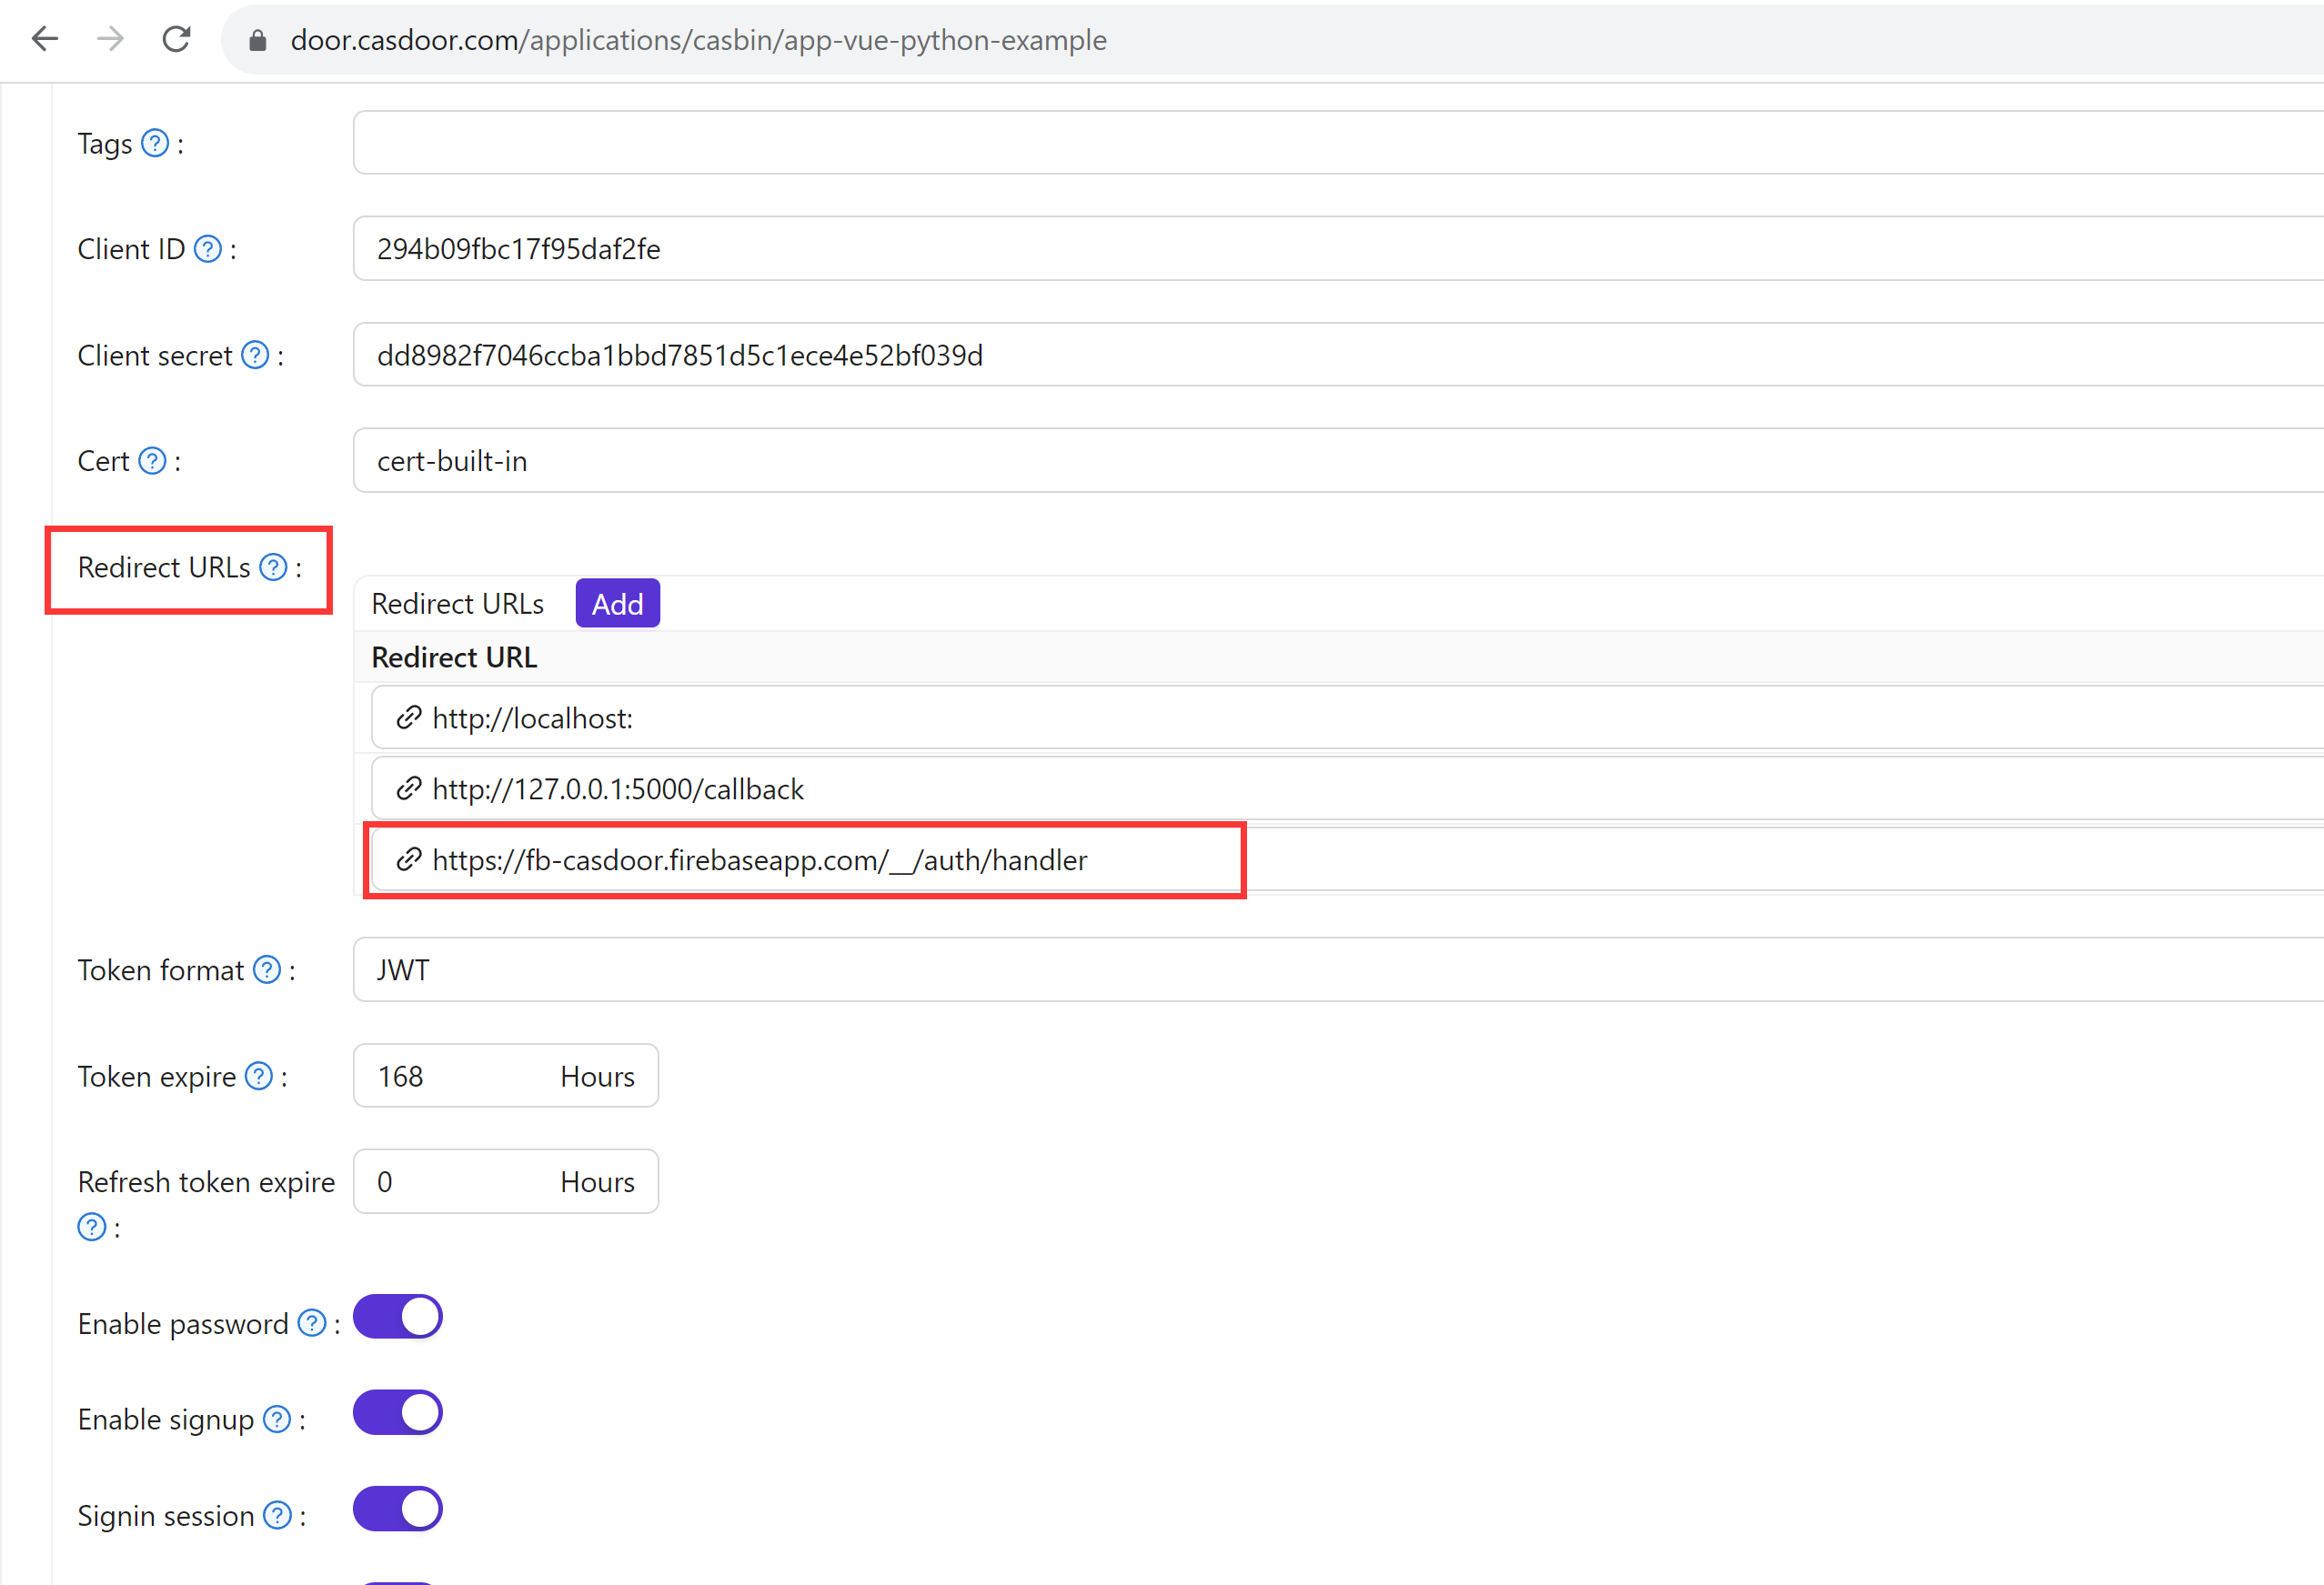Viewport: 2324px width, 1585px height.
Task: Toggle Signin session off
Action: click(x=397, y=1508)
